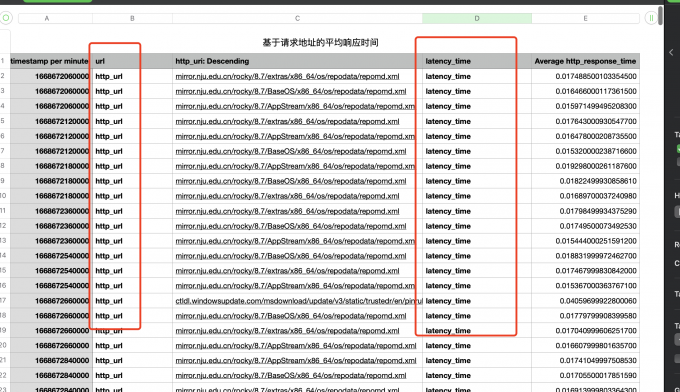Screen dimensions: 680x392
Task: Open the AppStream repomd link in row 8
Action: point(295,166)
